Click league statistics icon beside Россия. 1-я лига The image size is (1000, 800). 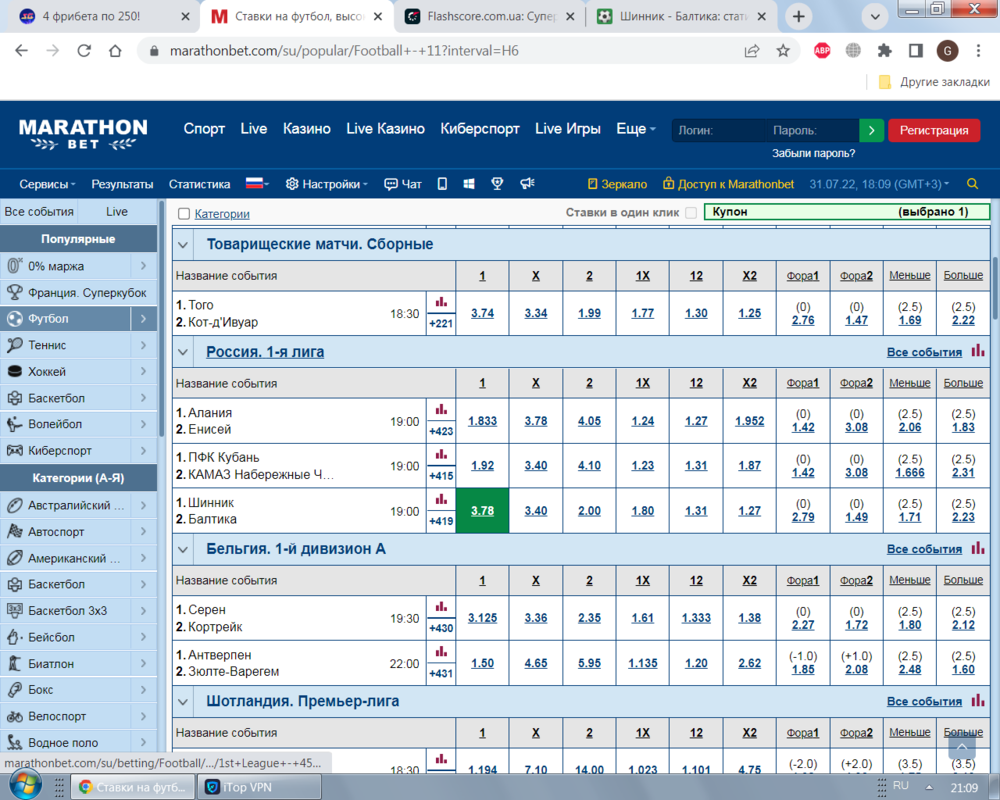click(978, 351)
